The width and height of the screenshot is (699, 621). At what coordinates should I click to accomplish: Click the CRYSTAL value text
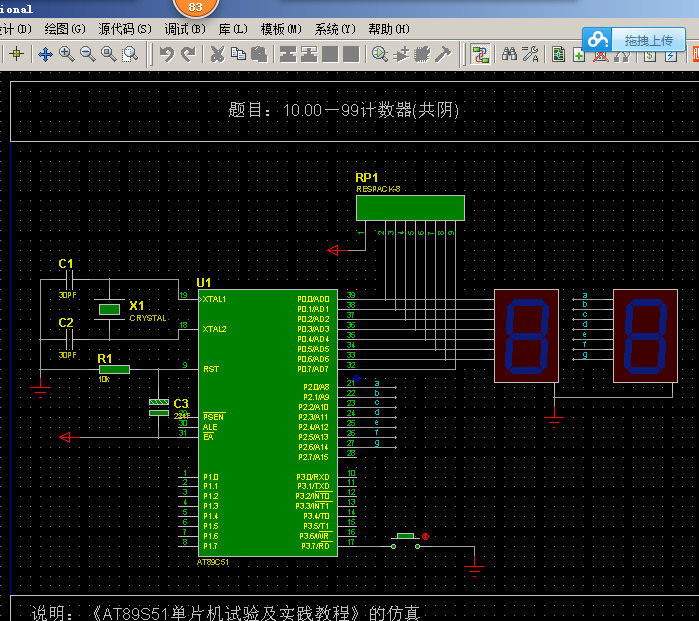pyautogui.click(x=148, y=318)
